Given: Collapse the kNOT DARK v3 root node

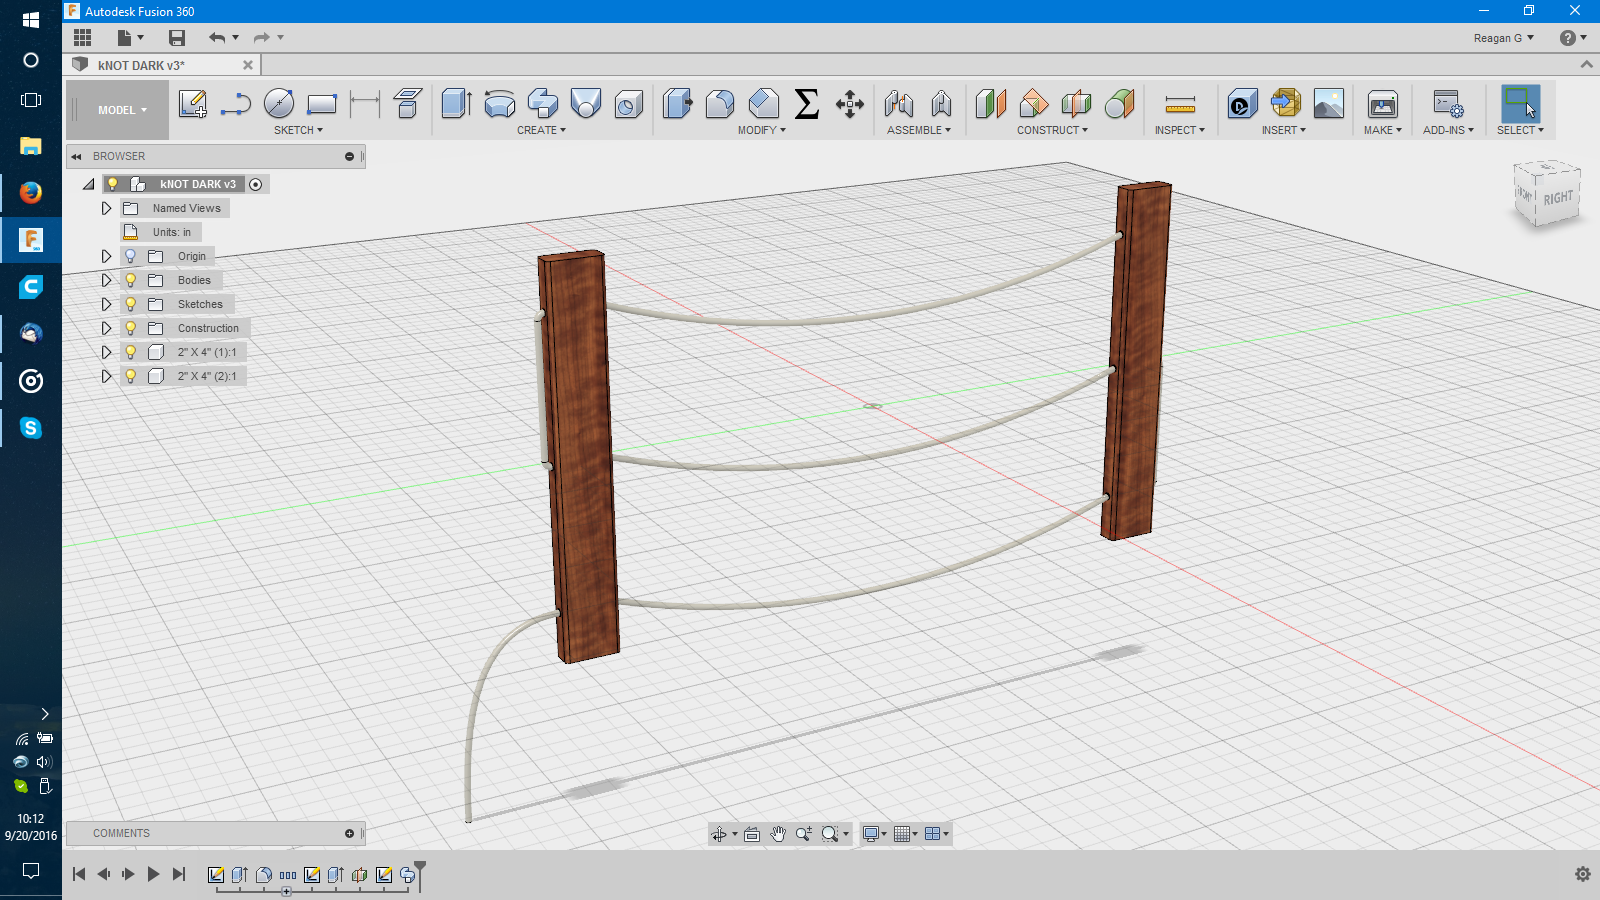Looking at the screenshot, I should (x=89, y=184).
